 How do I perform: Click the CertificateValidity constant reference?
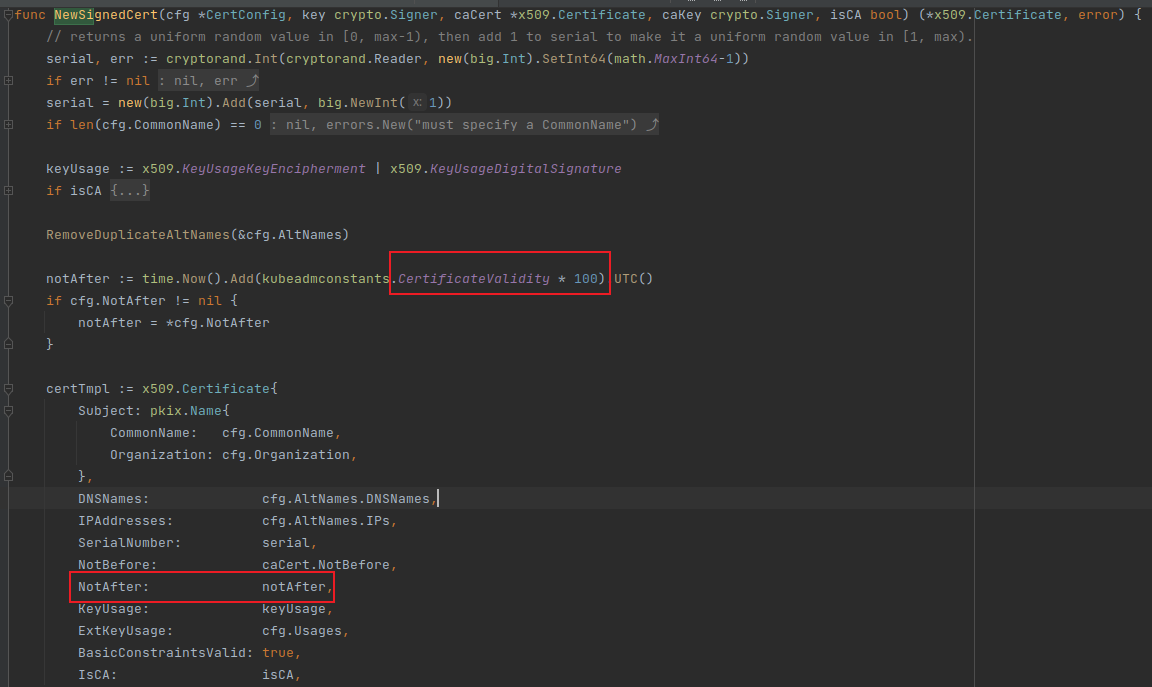(473, 278)
